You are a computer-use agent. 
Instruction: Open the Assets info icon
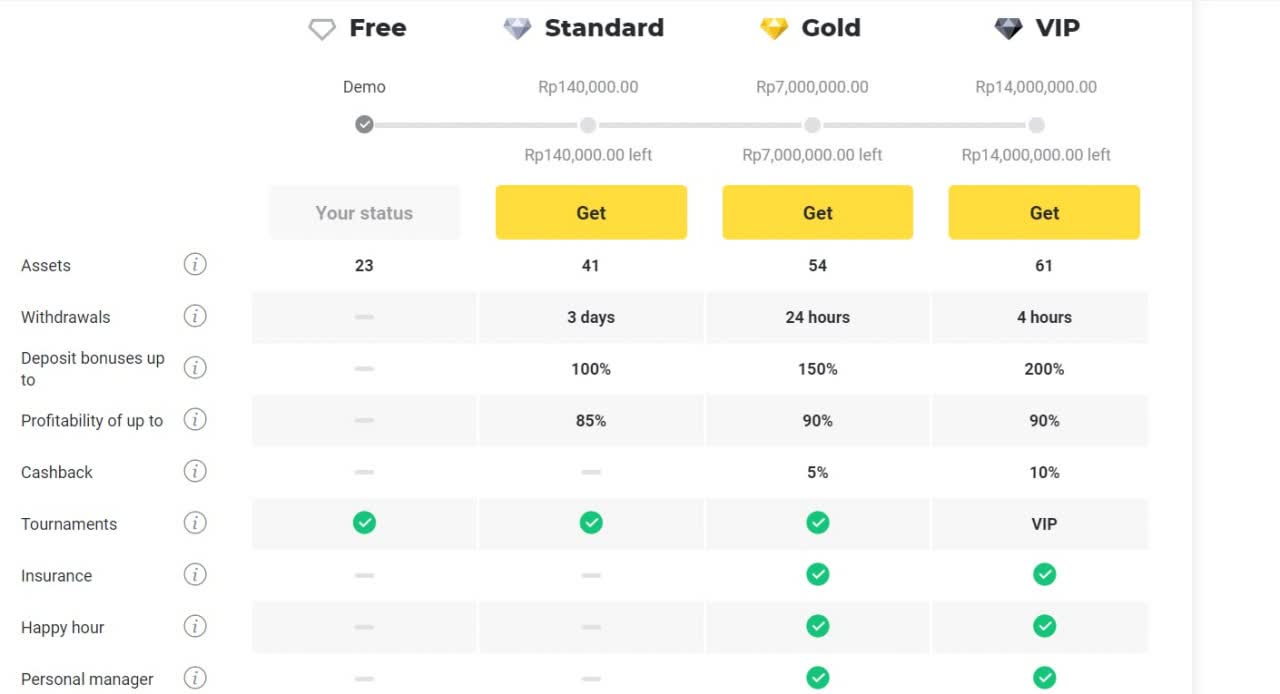coord(195,264)
